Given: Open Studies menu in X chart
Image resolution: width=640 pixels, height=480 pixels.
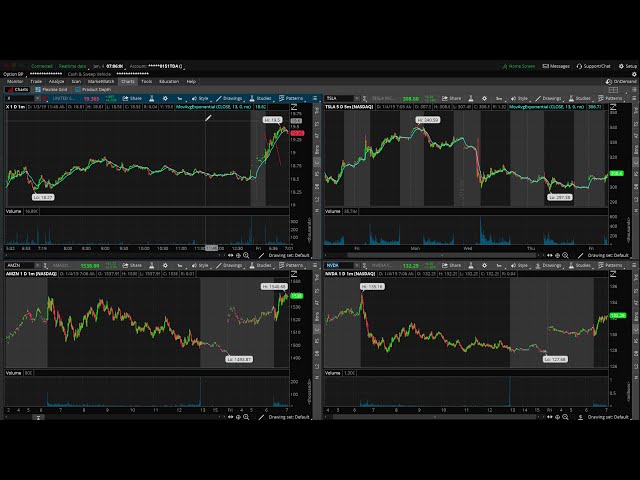Looking at the screenshot, I should point(260,98).
